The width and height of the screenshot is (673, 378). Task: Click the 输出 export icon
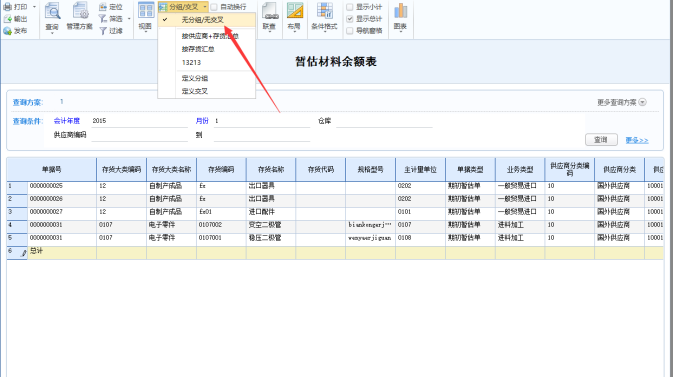tap(7, 18)
